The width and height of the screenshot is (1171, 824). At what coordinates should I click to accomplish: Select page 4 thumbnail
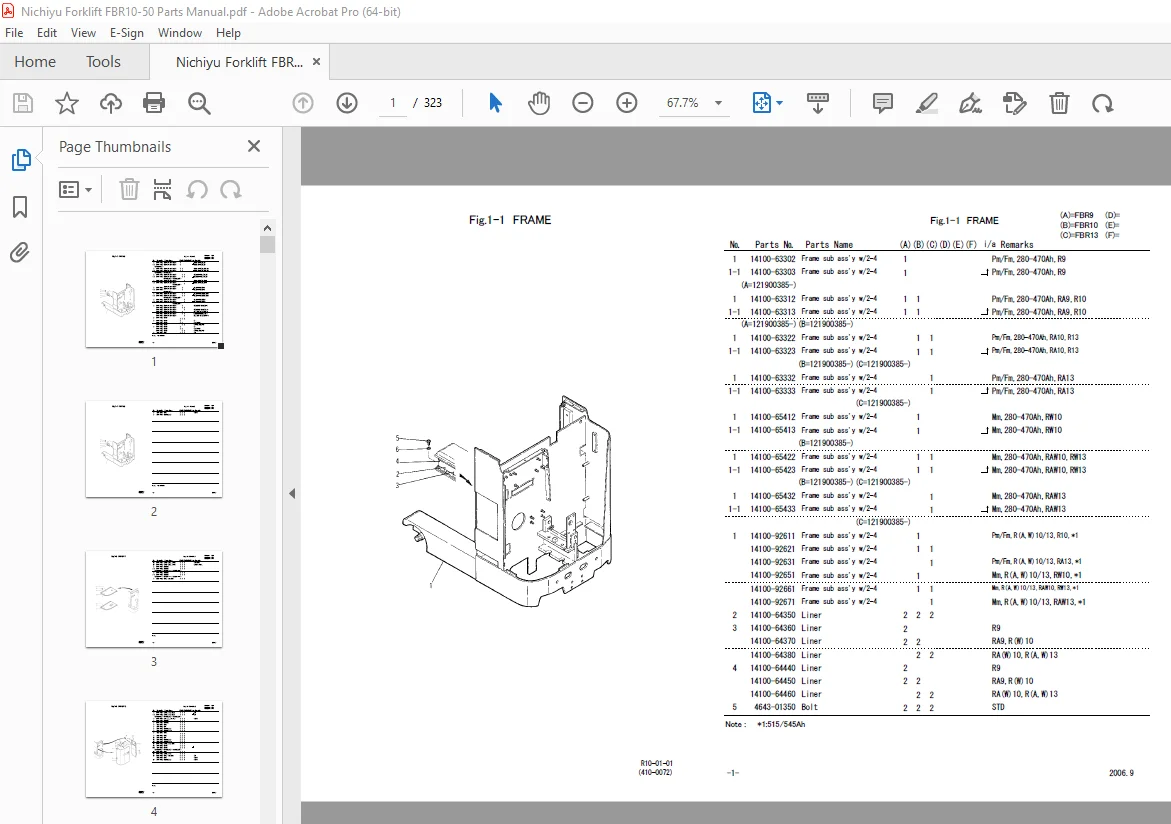[154, 749]
